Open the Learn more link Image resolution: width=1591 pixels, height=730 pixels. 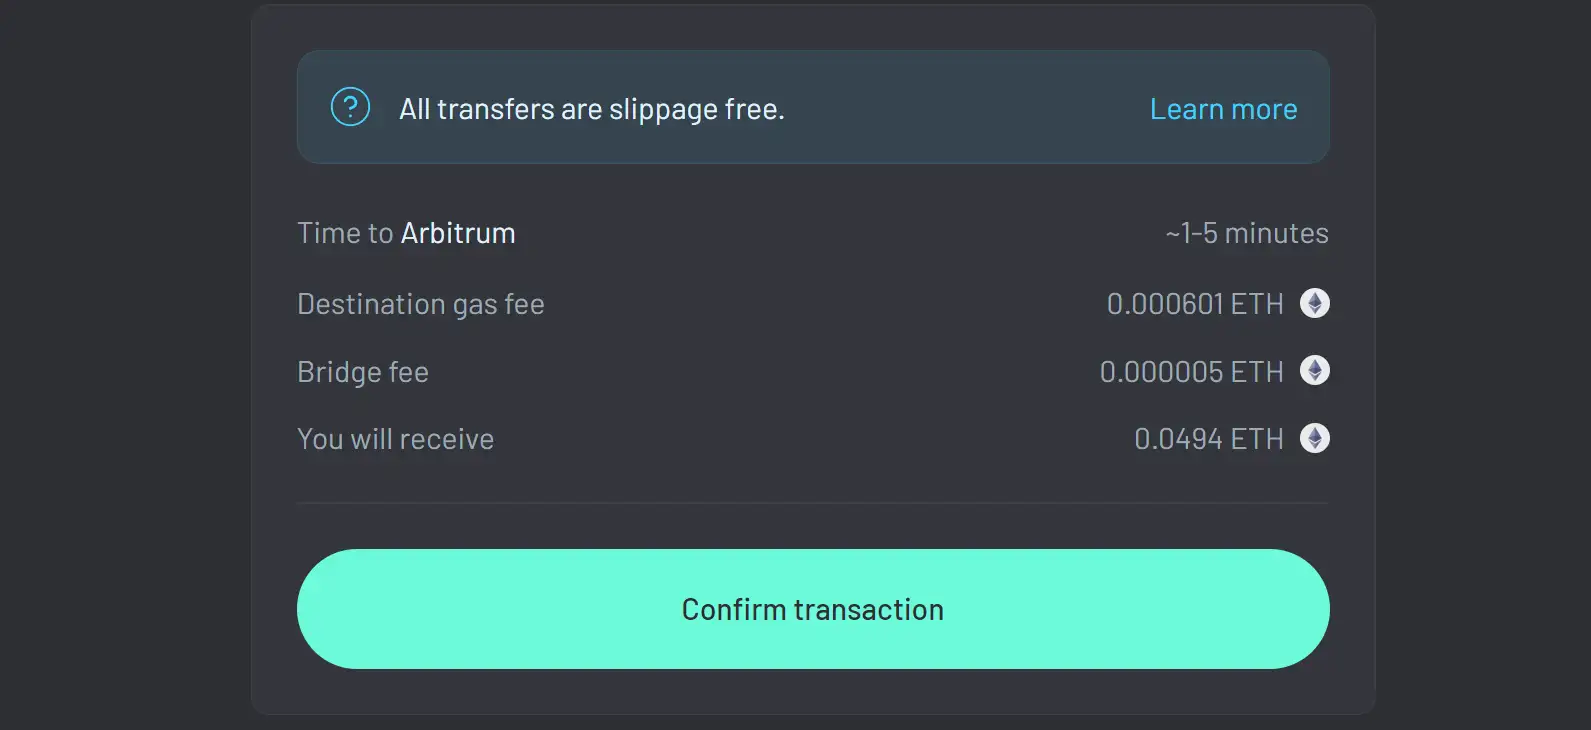click(x=1223, y=109)
